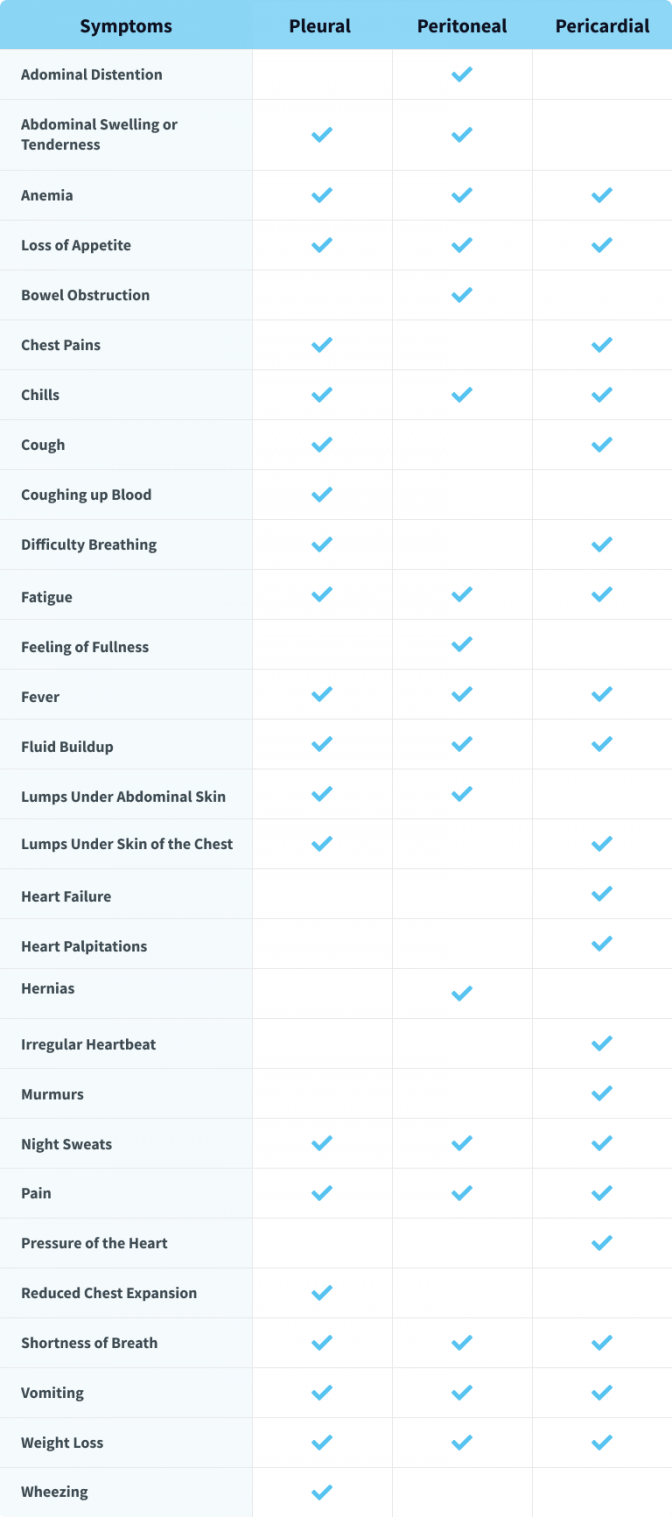
Task: Click the Peritoneal checkmark for Bowel Obstruction
Action: point(461,295)
